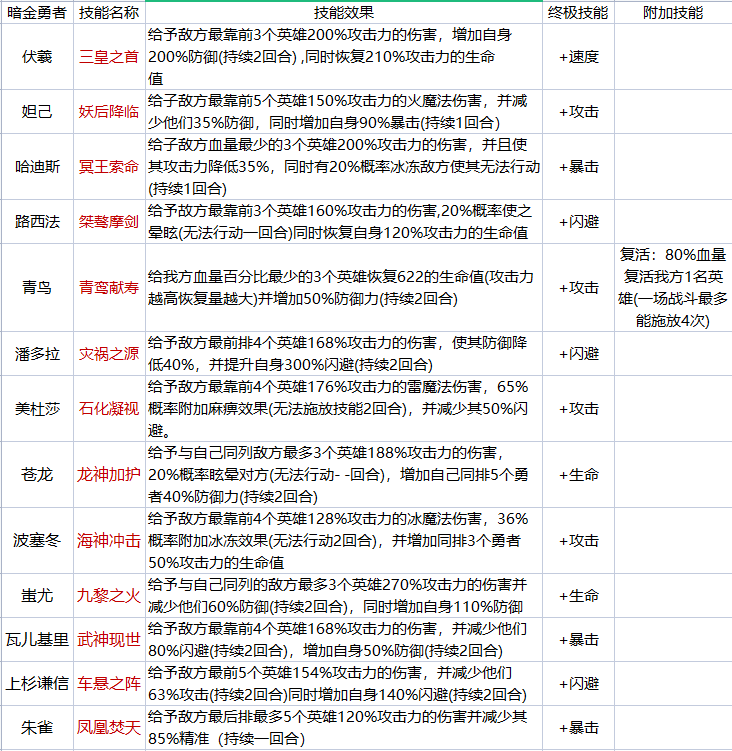Select the 附加技能 header cell
The image size is (732, 751).
[x=673, y=12]
